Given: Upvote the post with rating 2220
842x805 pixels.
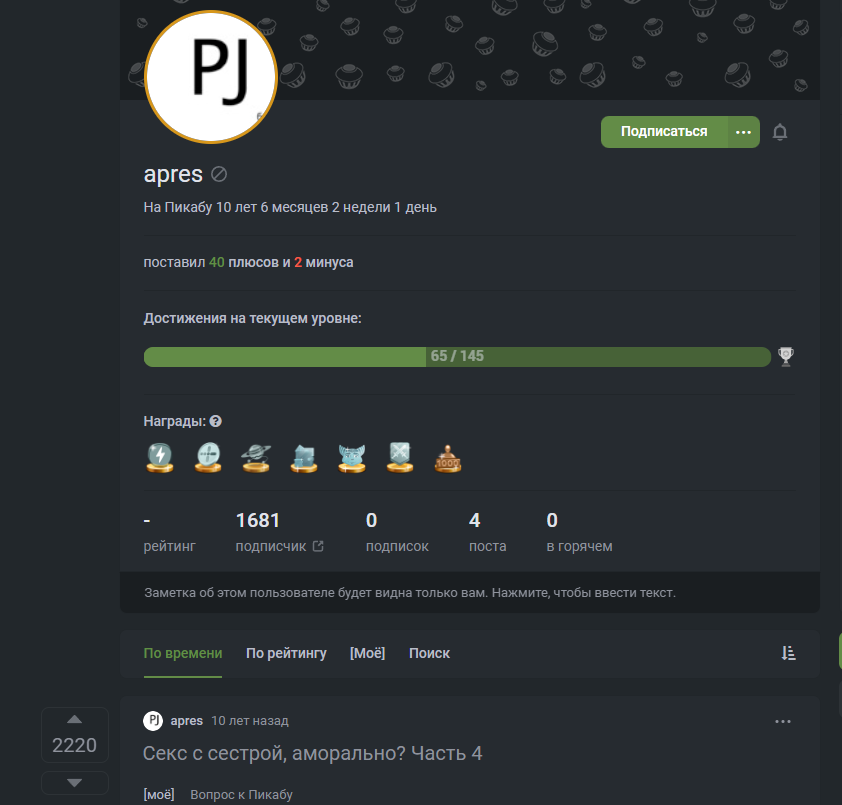Looking at the screenshot, I should 75,720.
